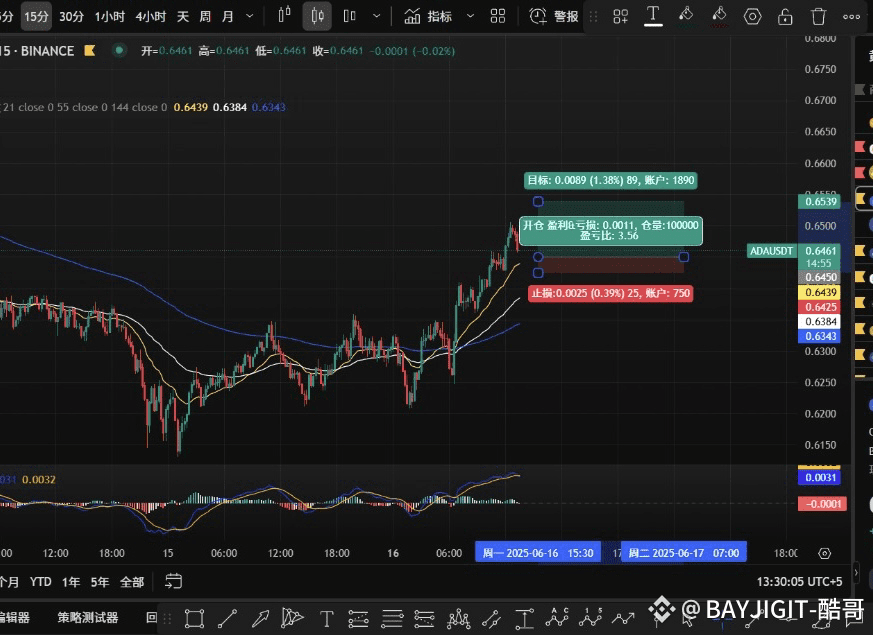Grab the stop level handle of position
This screenshot has width=873, height=635.
(538, 273)
